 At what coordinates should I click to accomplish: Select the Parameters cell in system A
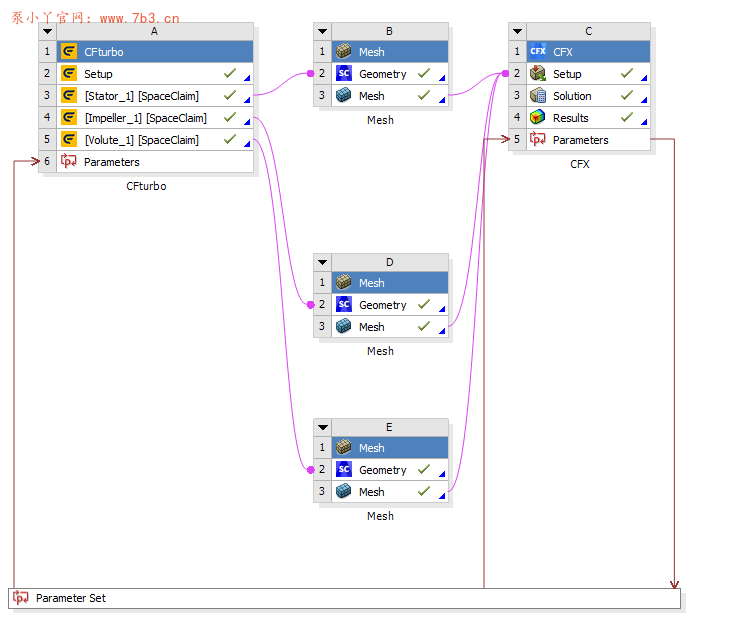[155, 161]
